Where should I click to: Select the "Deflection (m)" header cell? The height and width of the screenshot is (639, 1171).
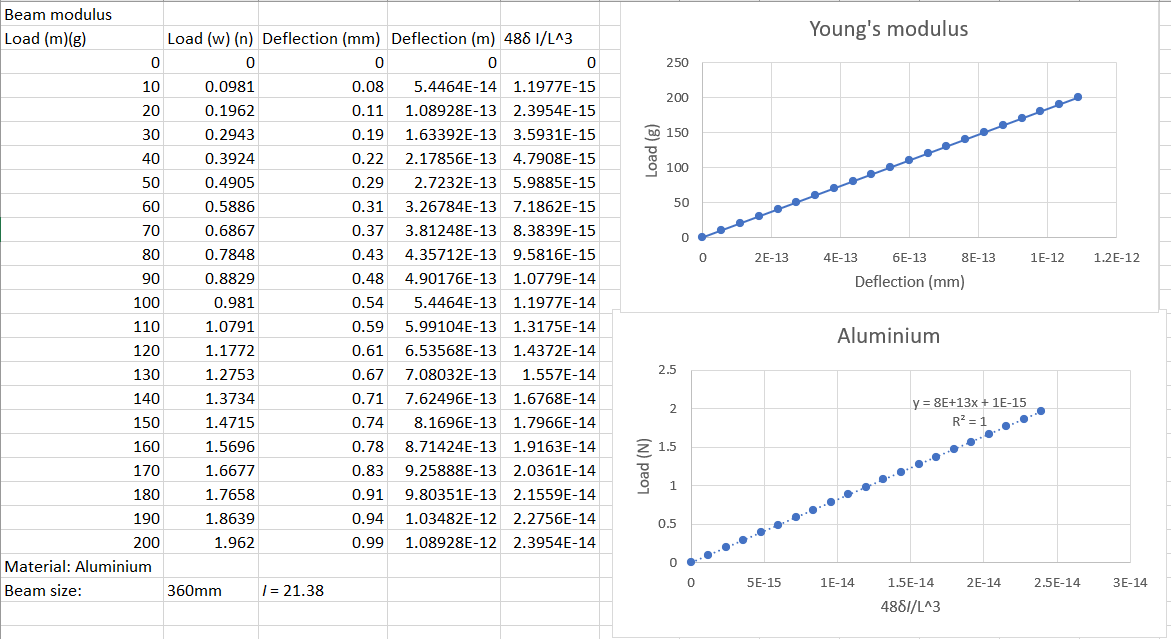click(443, 38)
